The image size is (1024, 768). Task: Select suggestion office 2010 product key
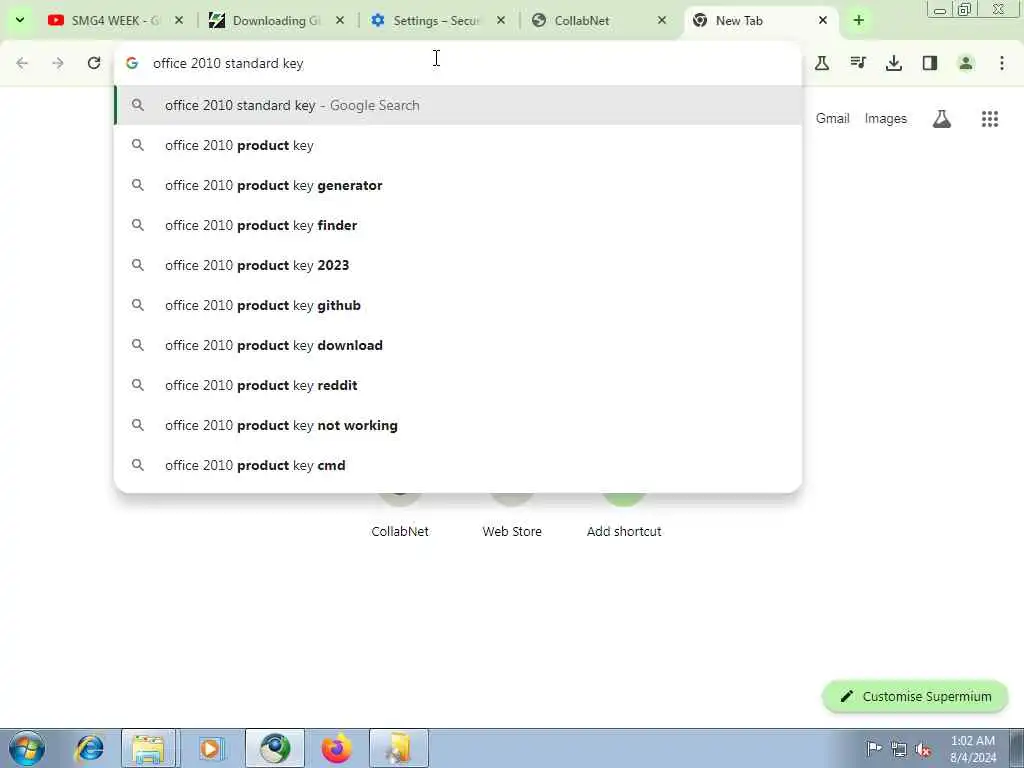pos(458,145)
